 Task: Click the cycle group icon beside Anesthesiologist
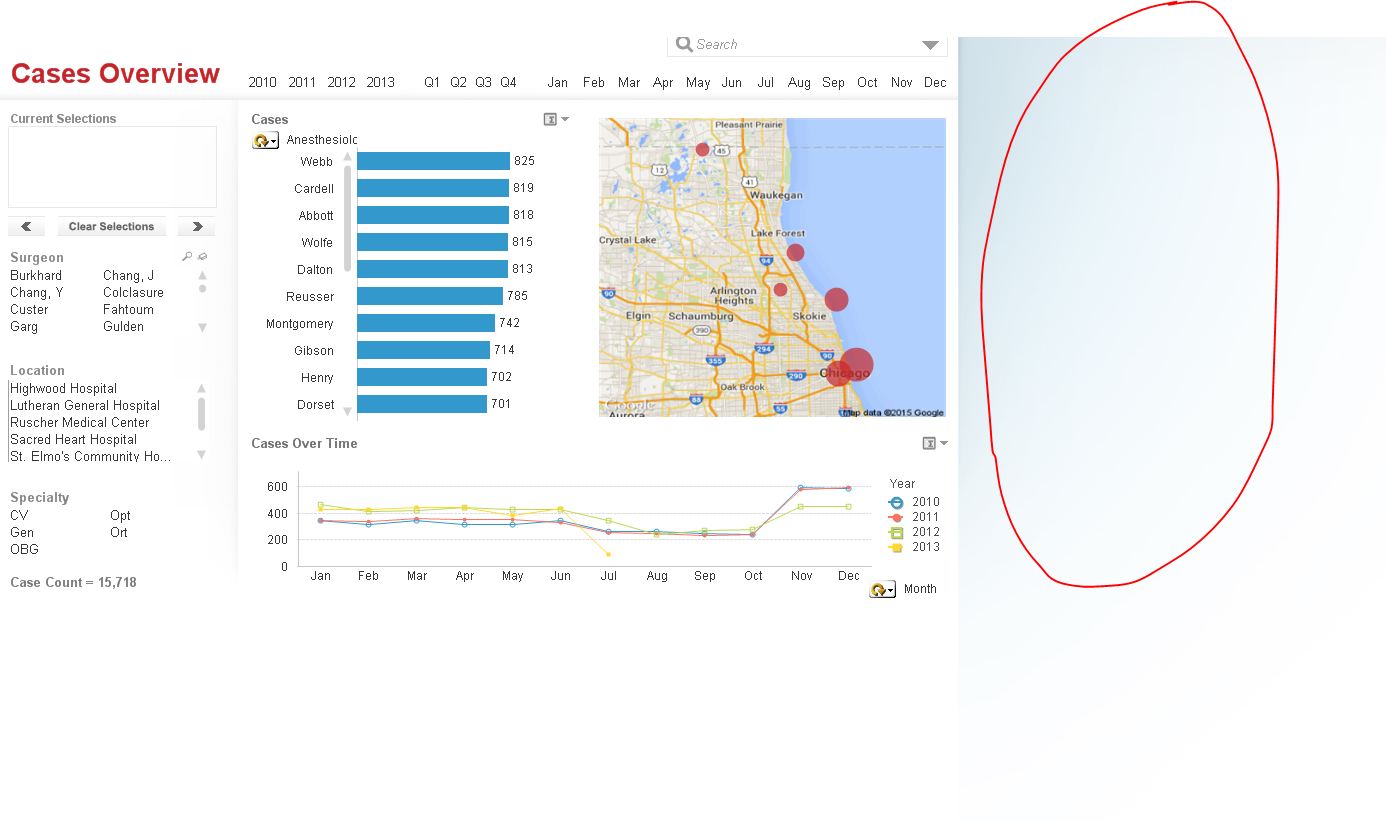[x=265, y=141]
